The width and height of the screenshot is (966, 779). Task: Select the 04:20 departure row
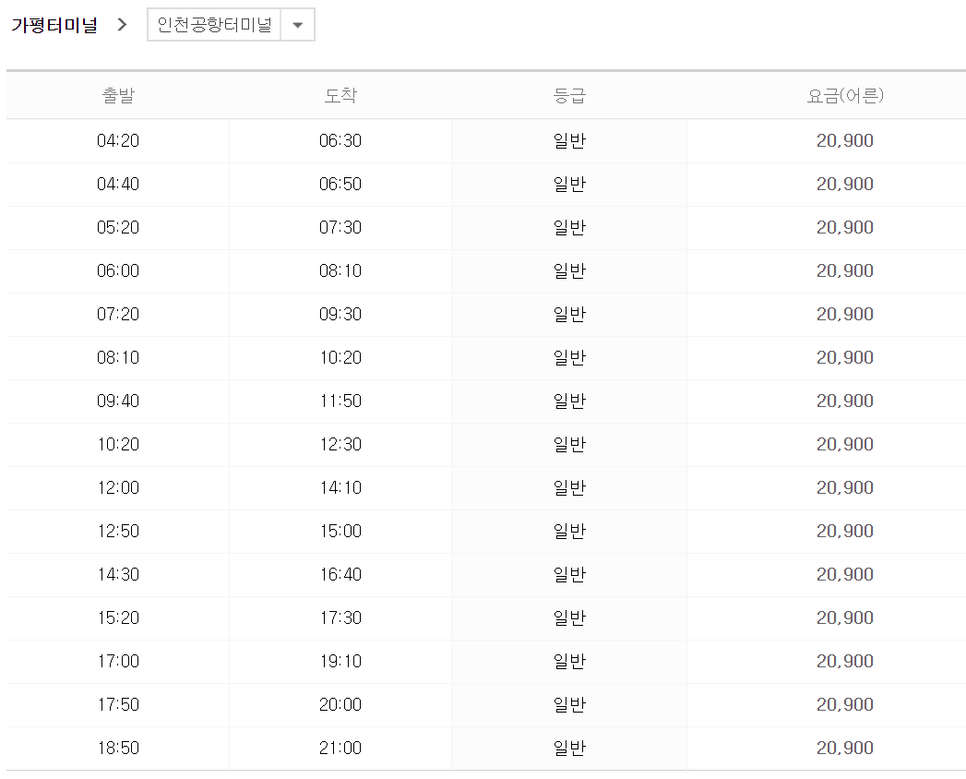(x=486, y=141)
